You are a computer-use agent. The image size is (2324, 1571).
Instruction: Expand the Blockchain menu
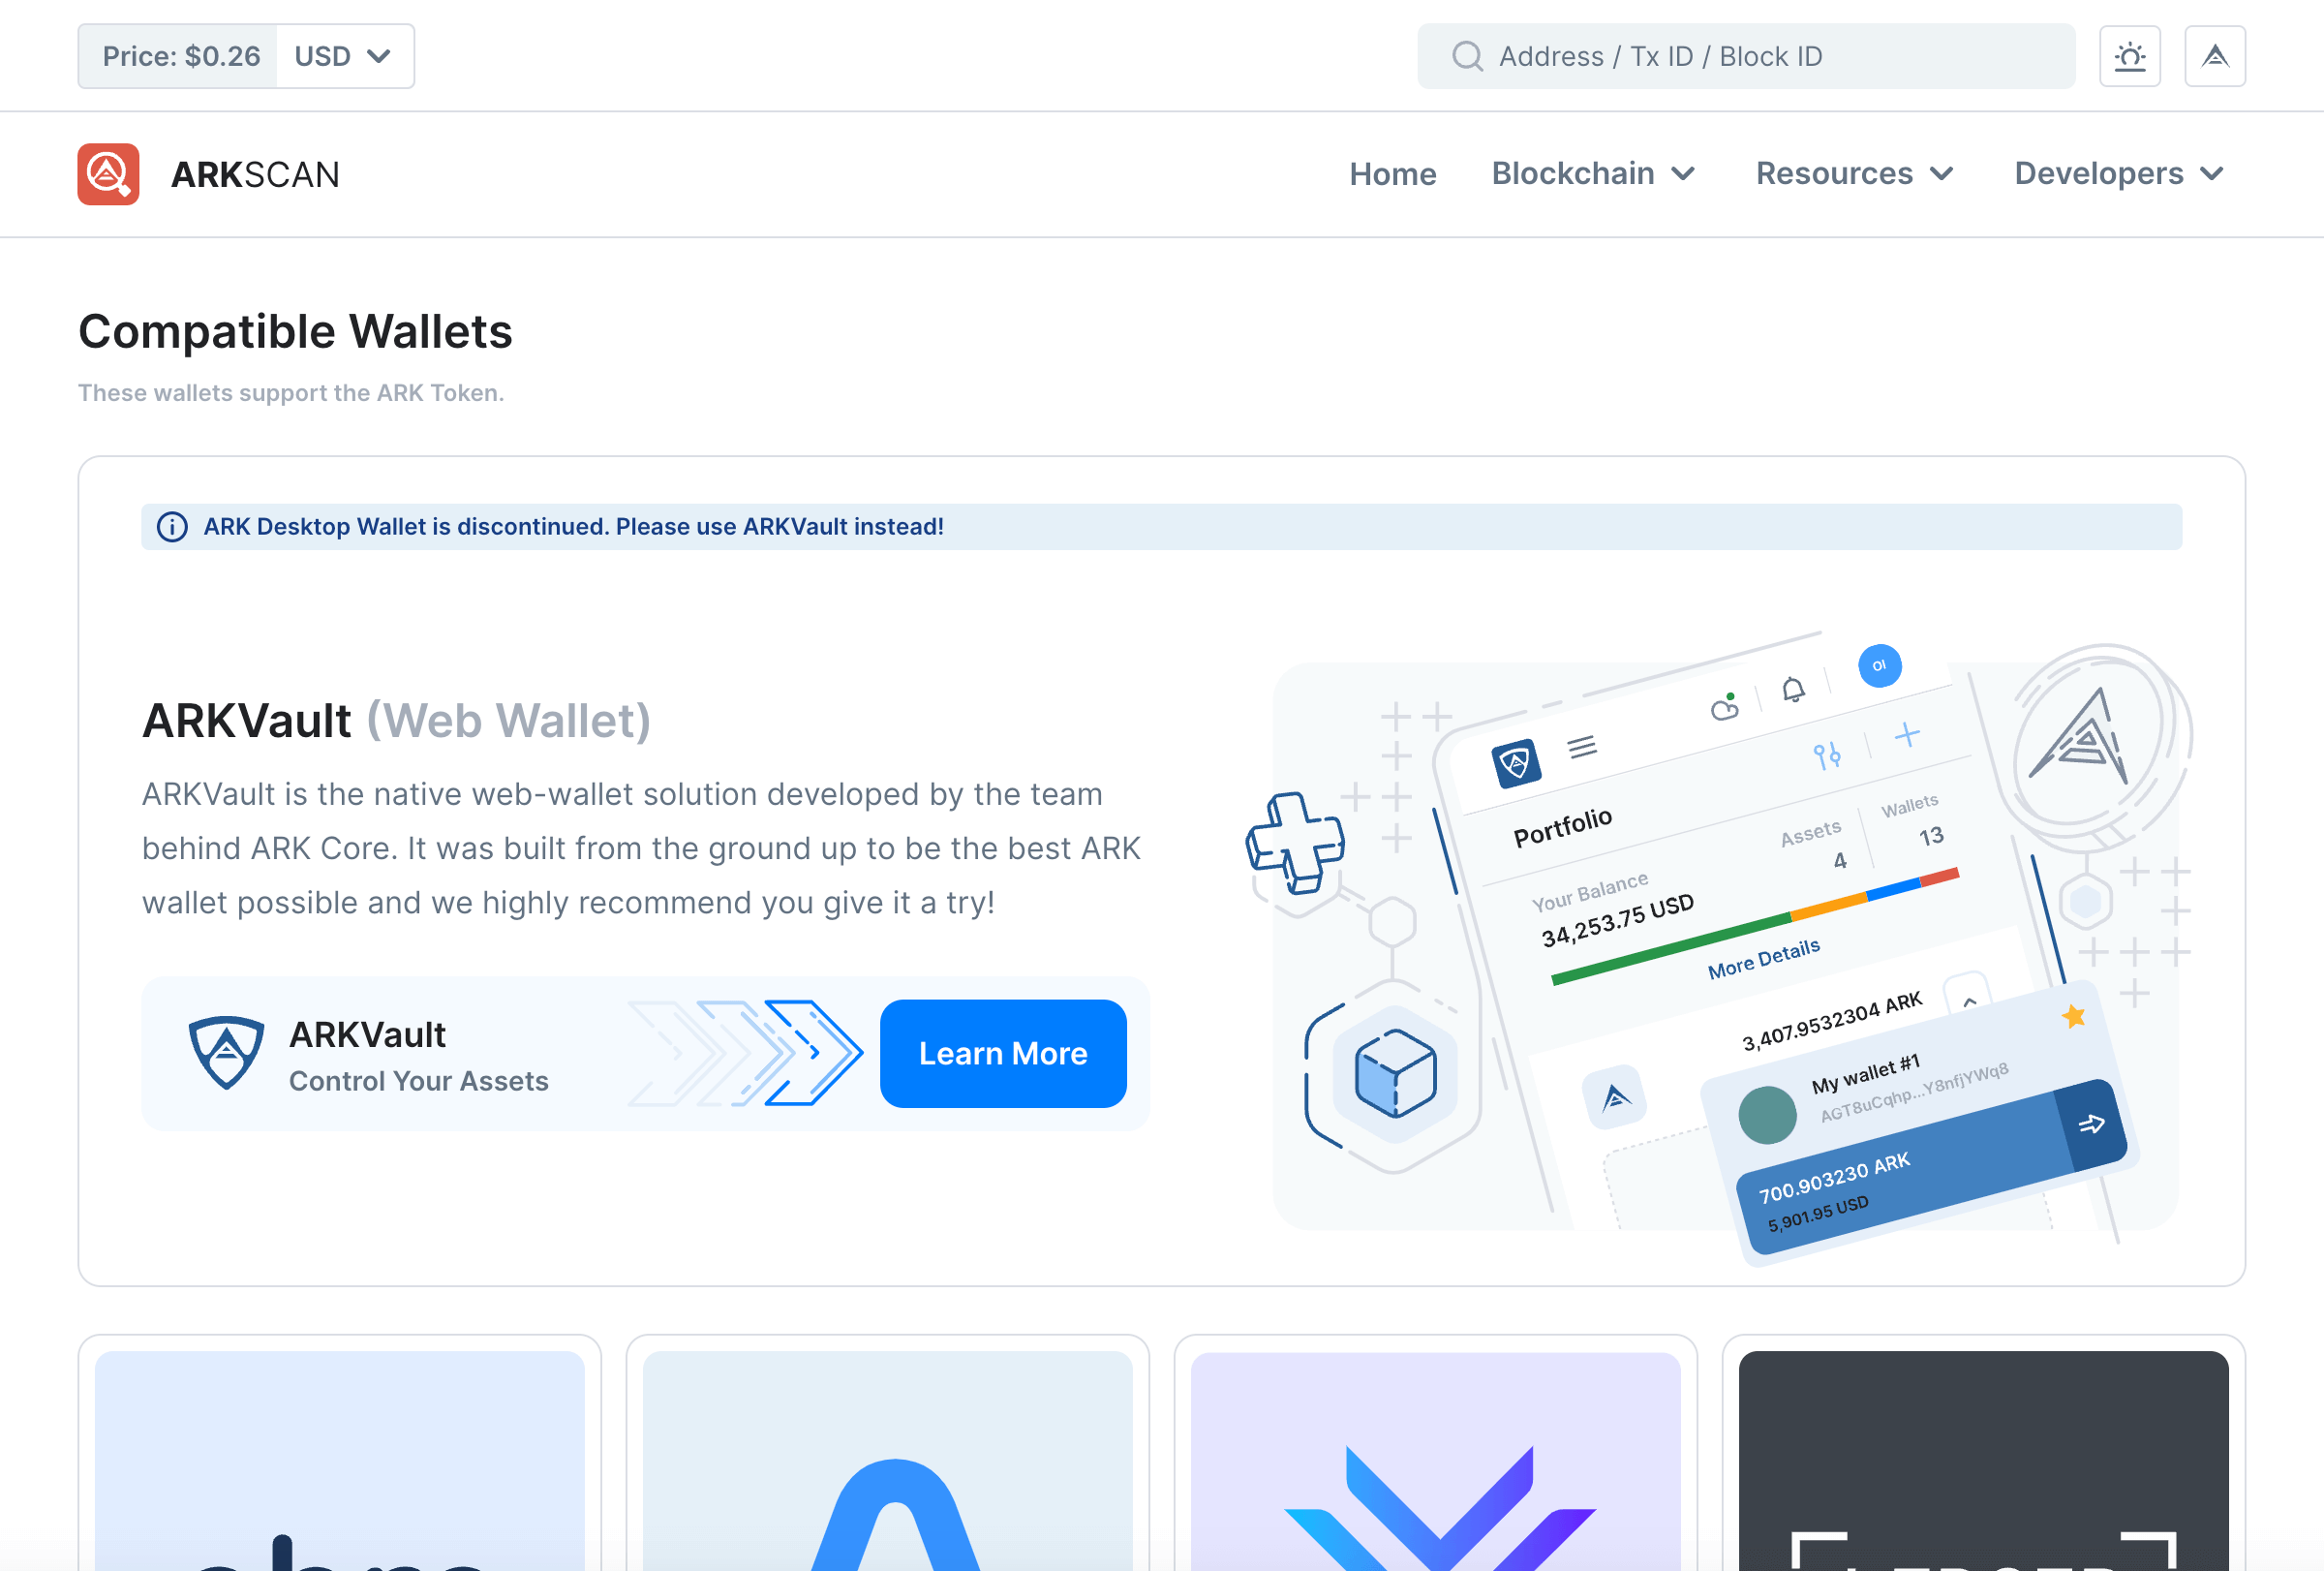pos(1594,174)
